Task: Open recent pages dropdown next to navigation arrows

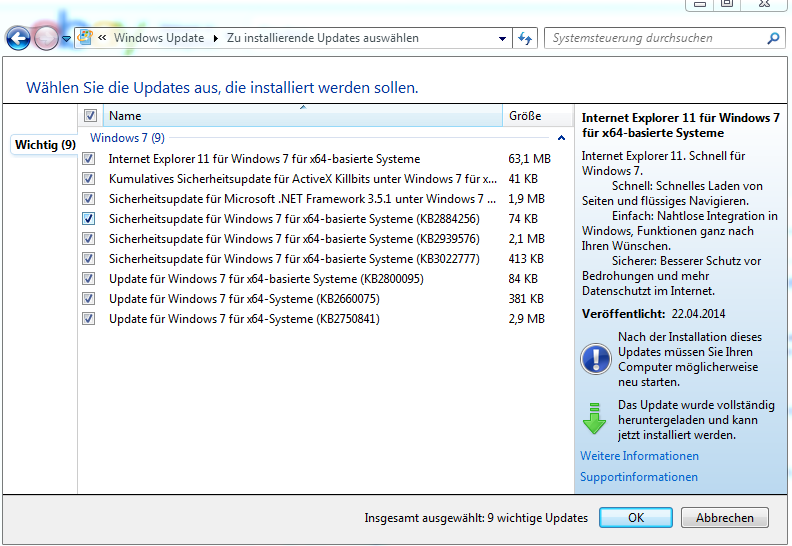Action: click(66, 39)
